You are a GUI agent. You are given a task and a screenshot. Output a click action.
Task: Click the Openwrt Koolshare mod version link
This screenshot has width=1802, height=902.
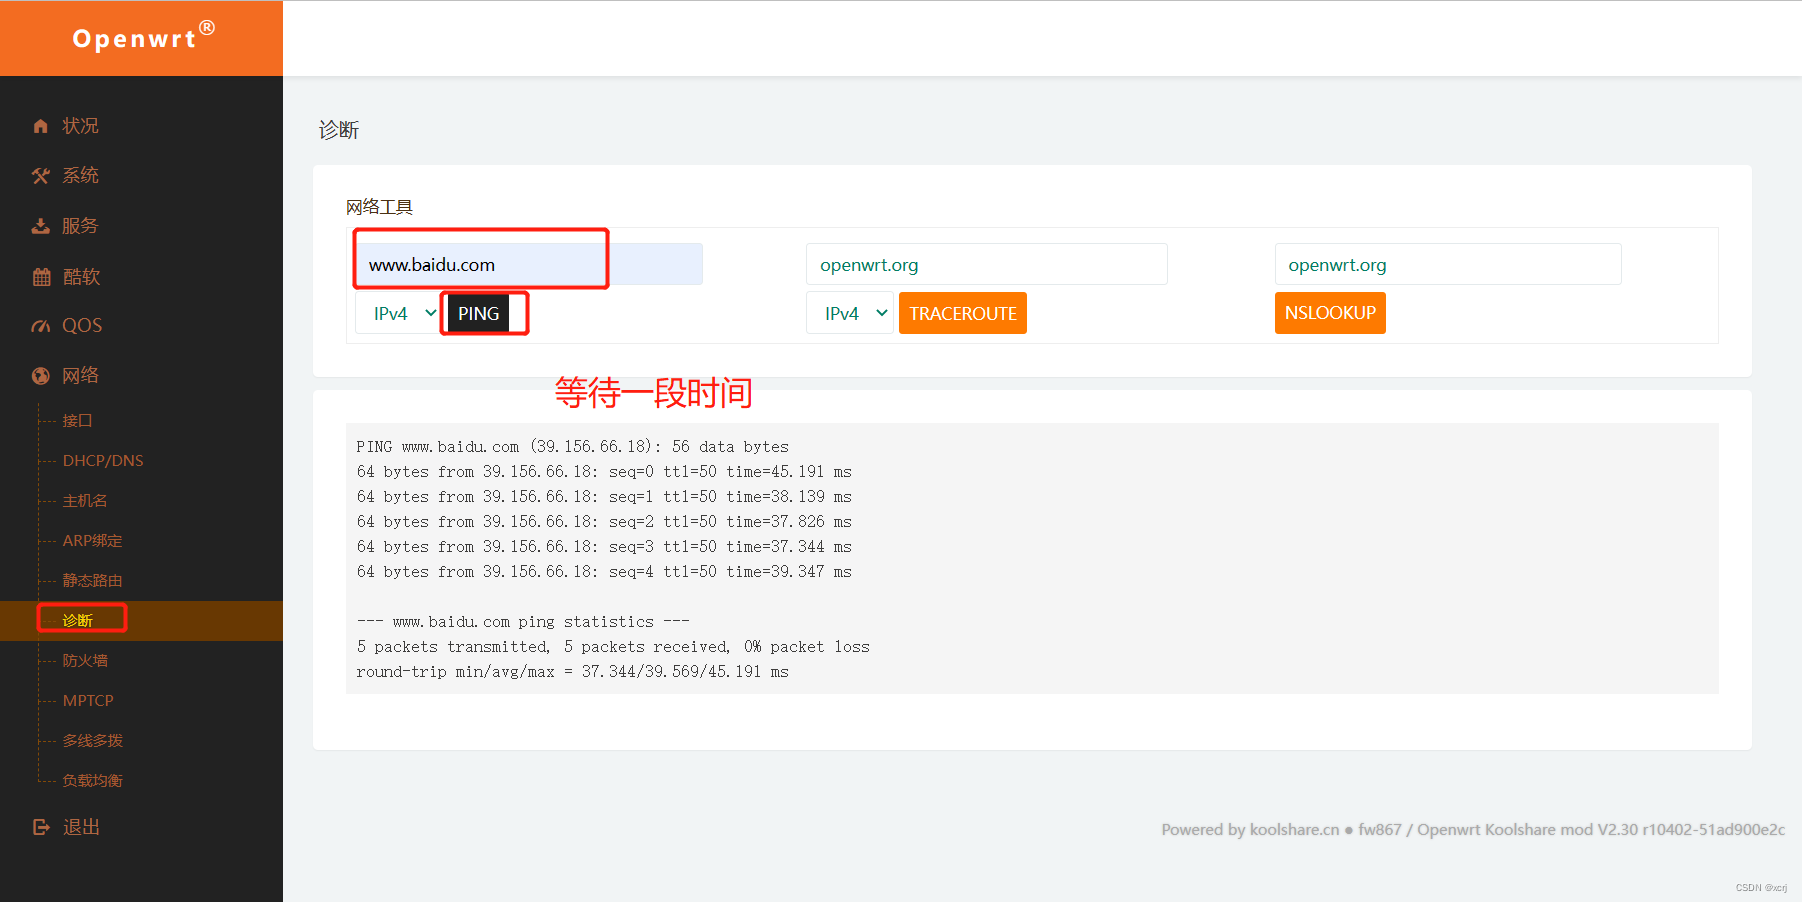pos(1601,829)
